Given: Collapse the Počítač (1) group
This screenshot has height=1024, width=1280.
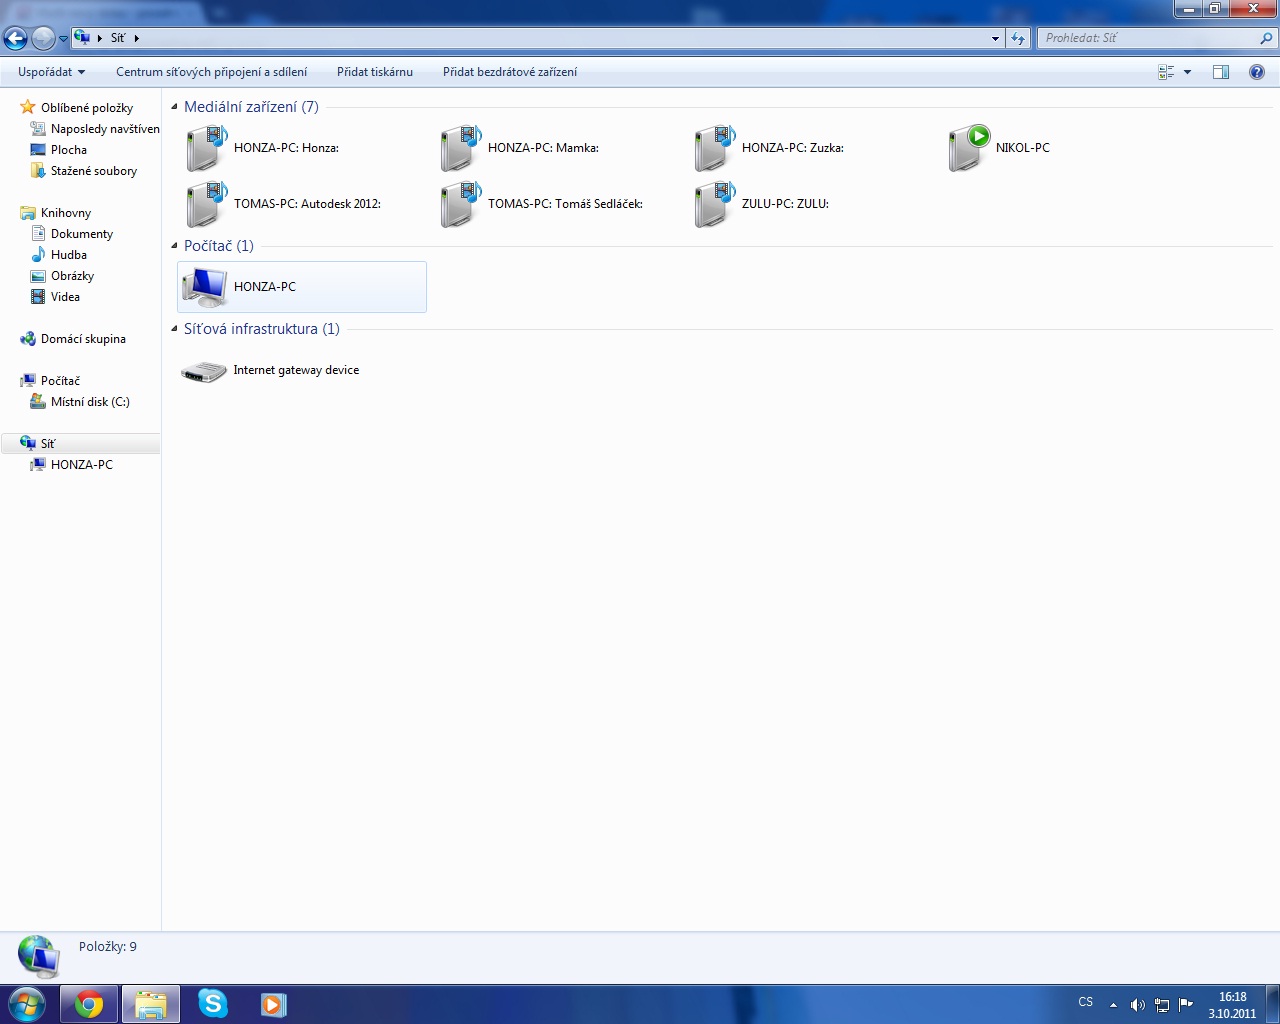Looking at the screenshot, I should (175, 246).
